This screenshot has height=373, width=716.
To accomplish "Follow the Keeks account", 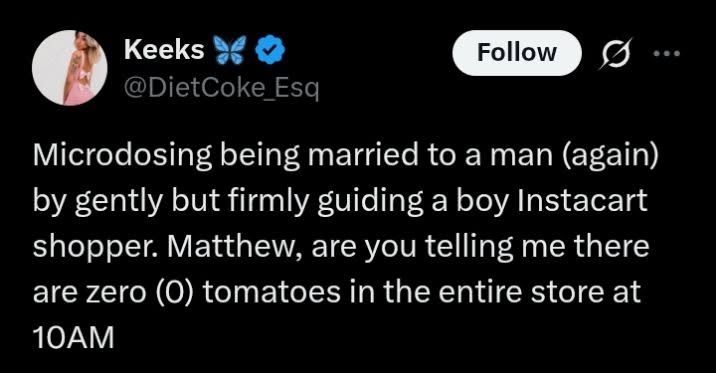I will coord(517,53).
